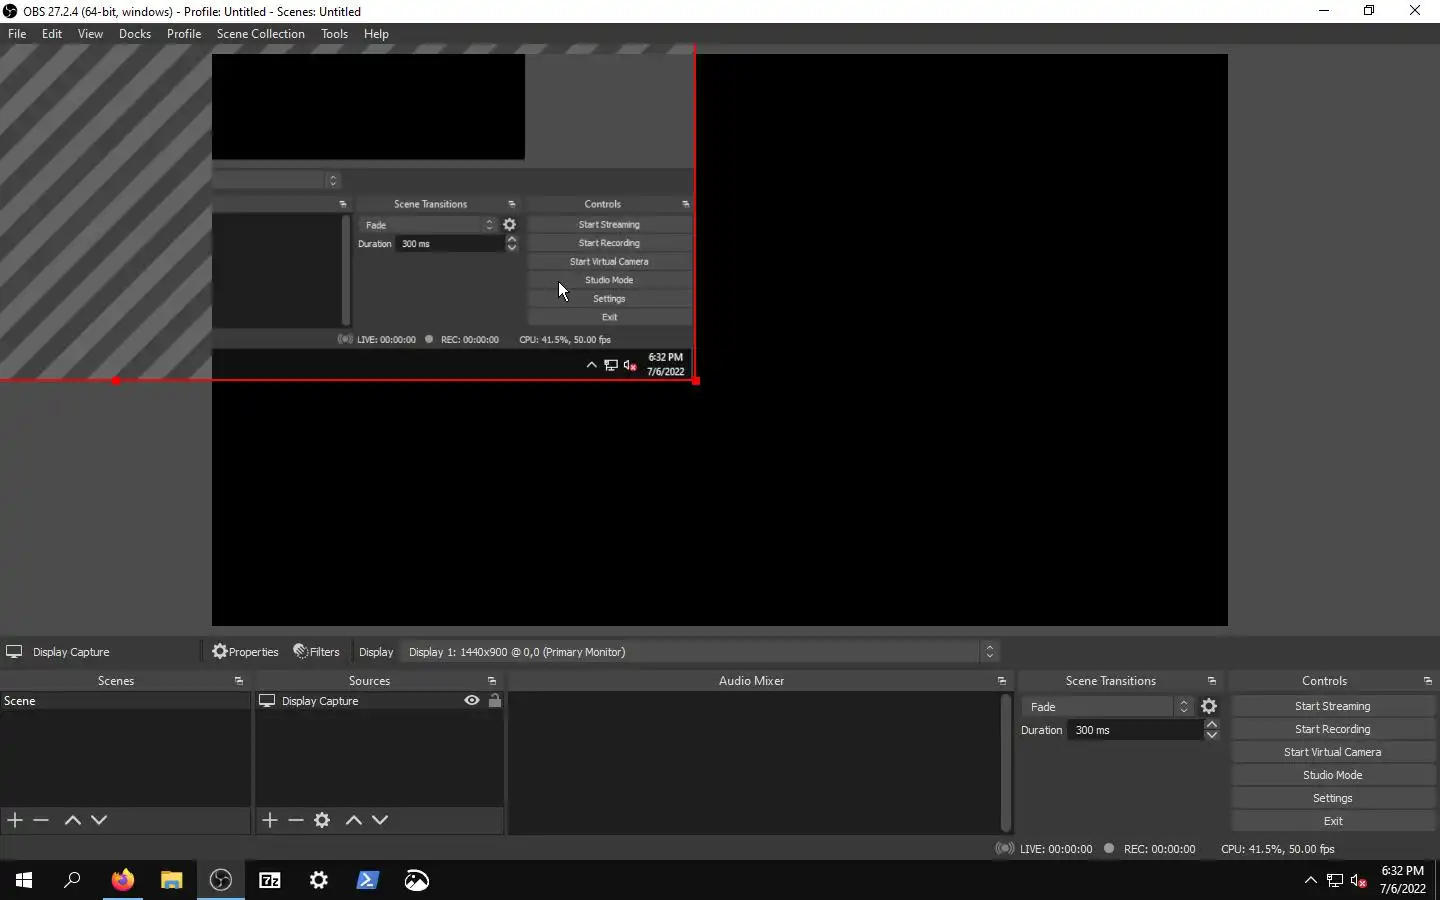Open clock showing 6:32 PM

coord(1403,880)
